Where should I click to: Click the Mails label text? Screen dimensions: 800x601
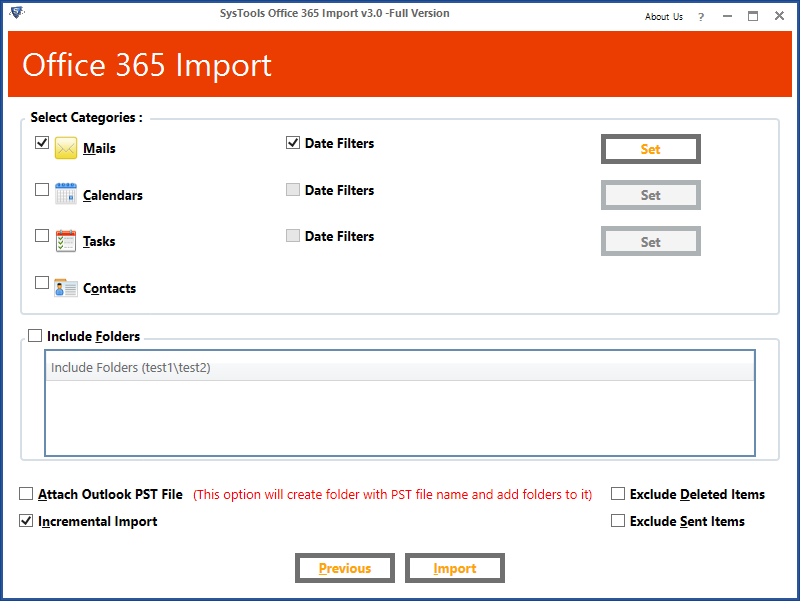pos(99,148)
